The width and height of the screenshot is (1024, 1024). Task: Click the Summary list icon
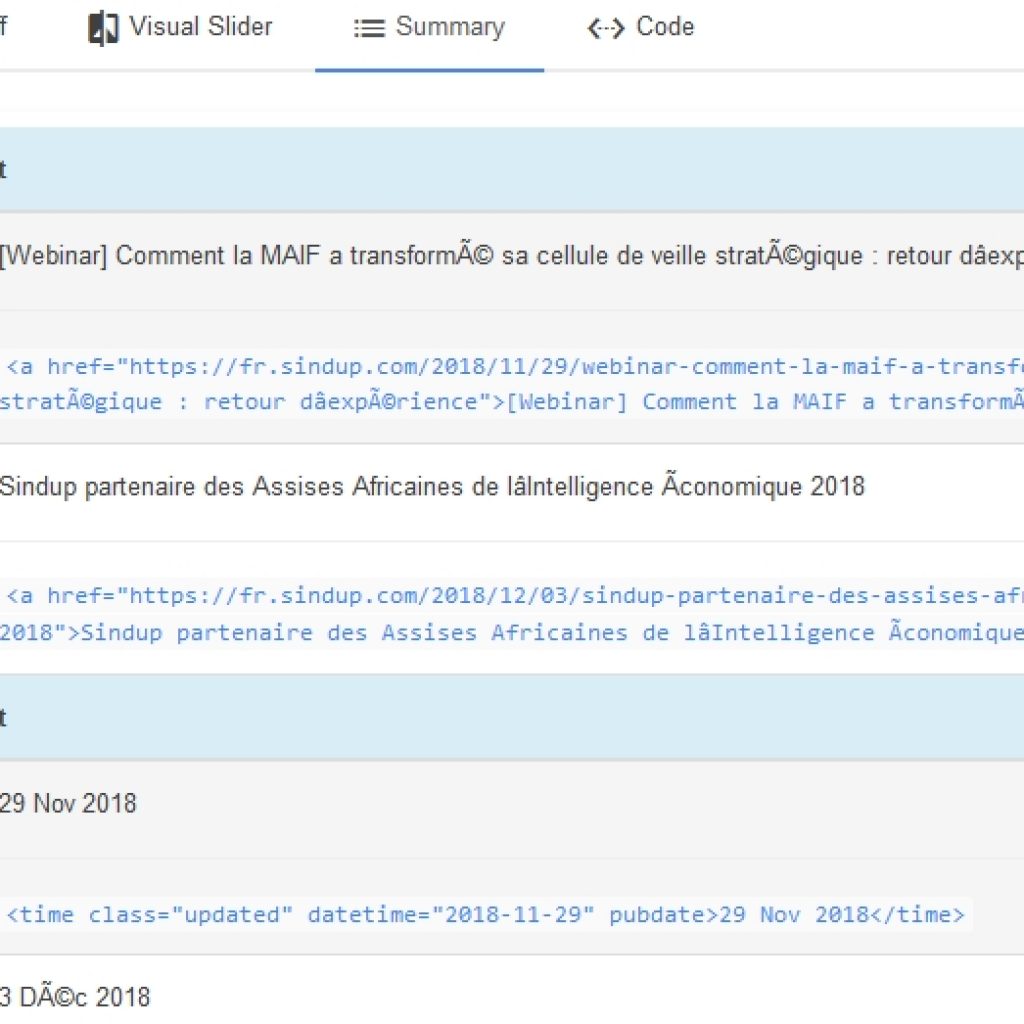(x=369, y=29)
